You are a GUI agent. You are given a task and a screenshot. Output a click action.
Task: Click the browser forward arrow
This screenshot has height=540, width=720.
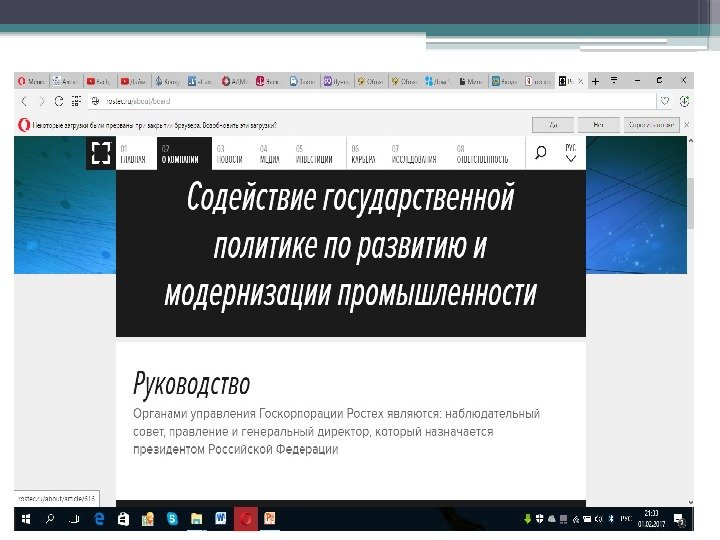click(x=41, y=101)
